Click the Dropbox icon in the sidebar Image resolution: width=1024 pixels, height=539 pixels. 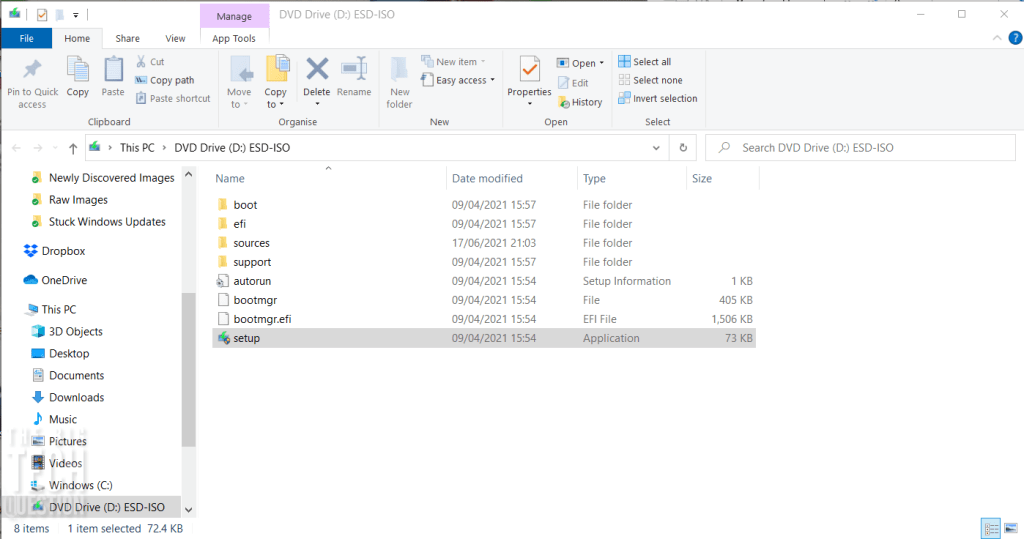click(30, 251)
